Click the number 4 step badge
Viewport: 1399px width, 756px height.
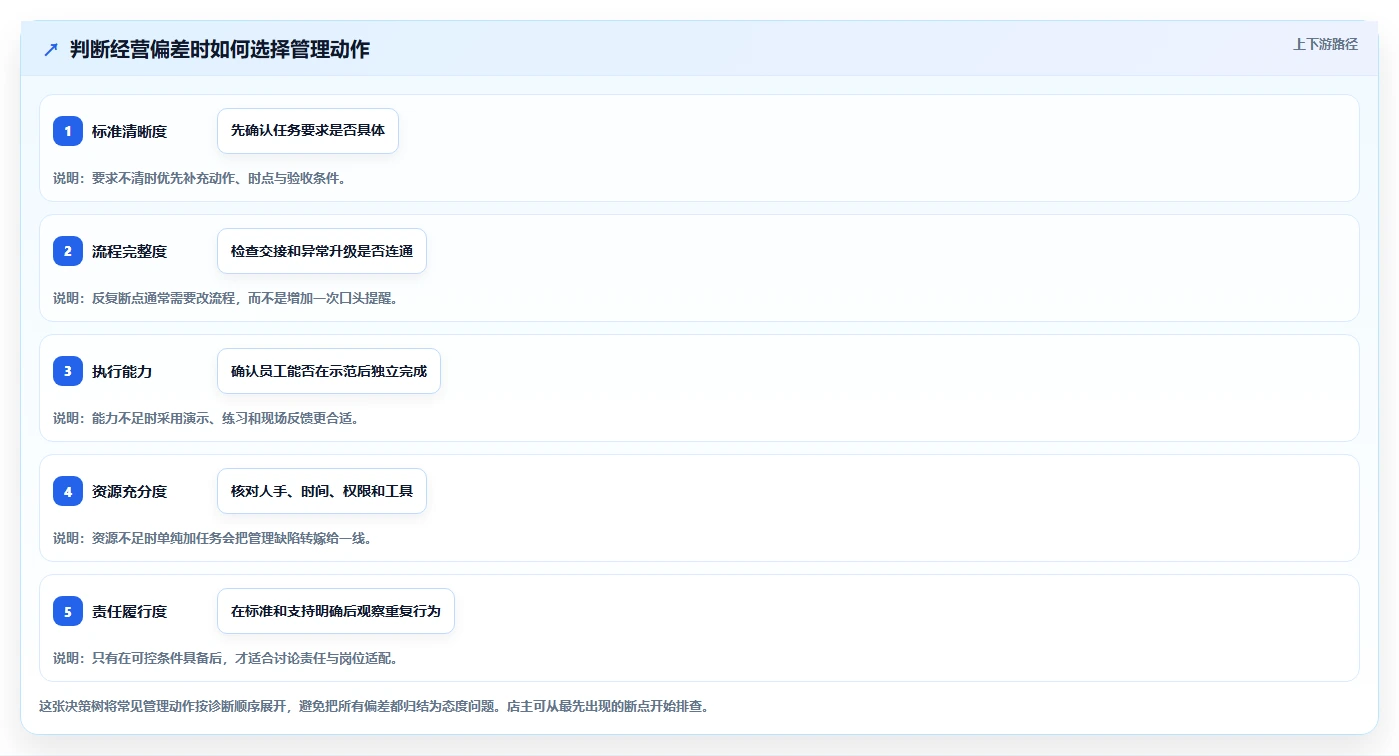coord(68,491)
